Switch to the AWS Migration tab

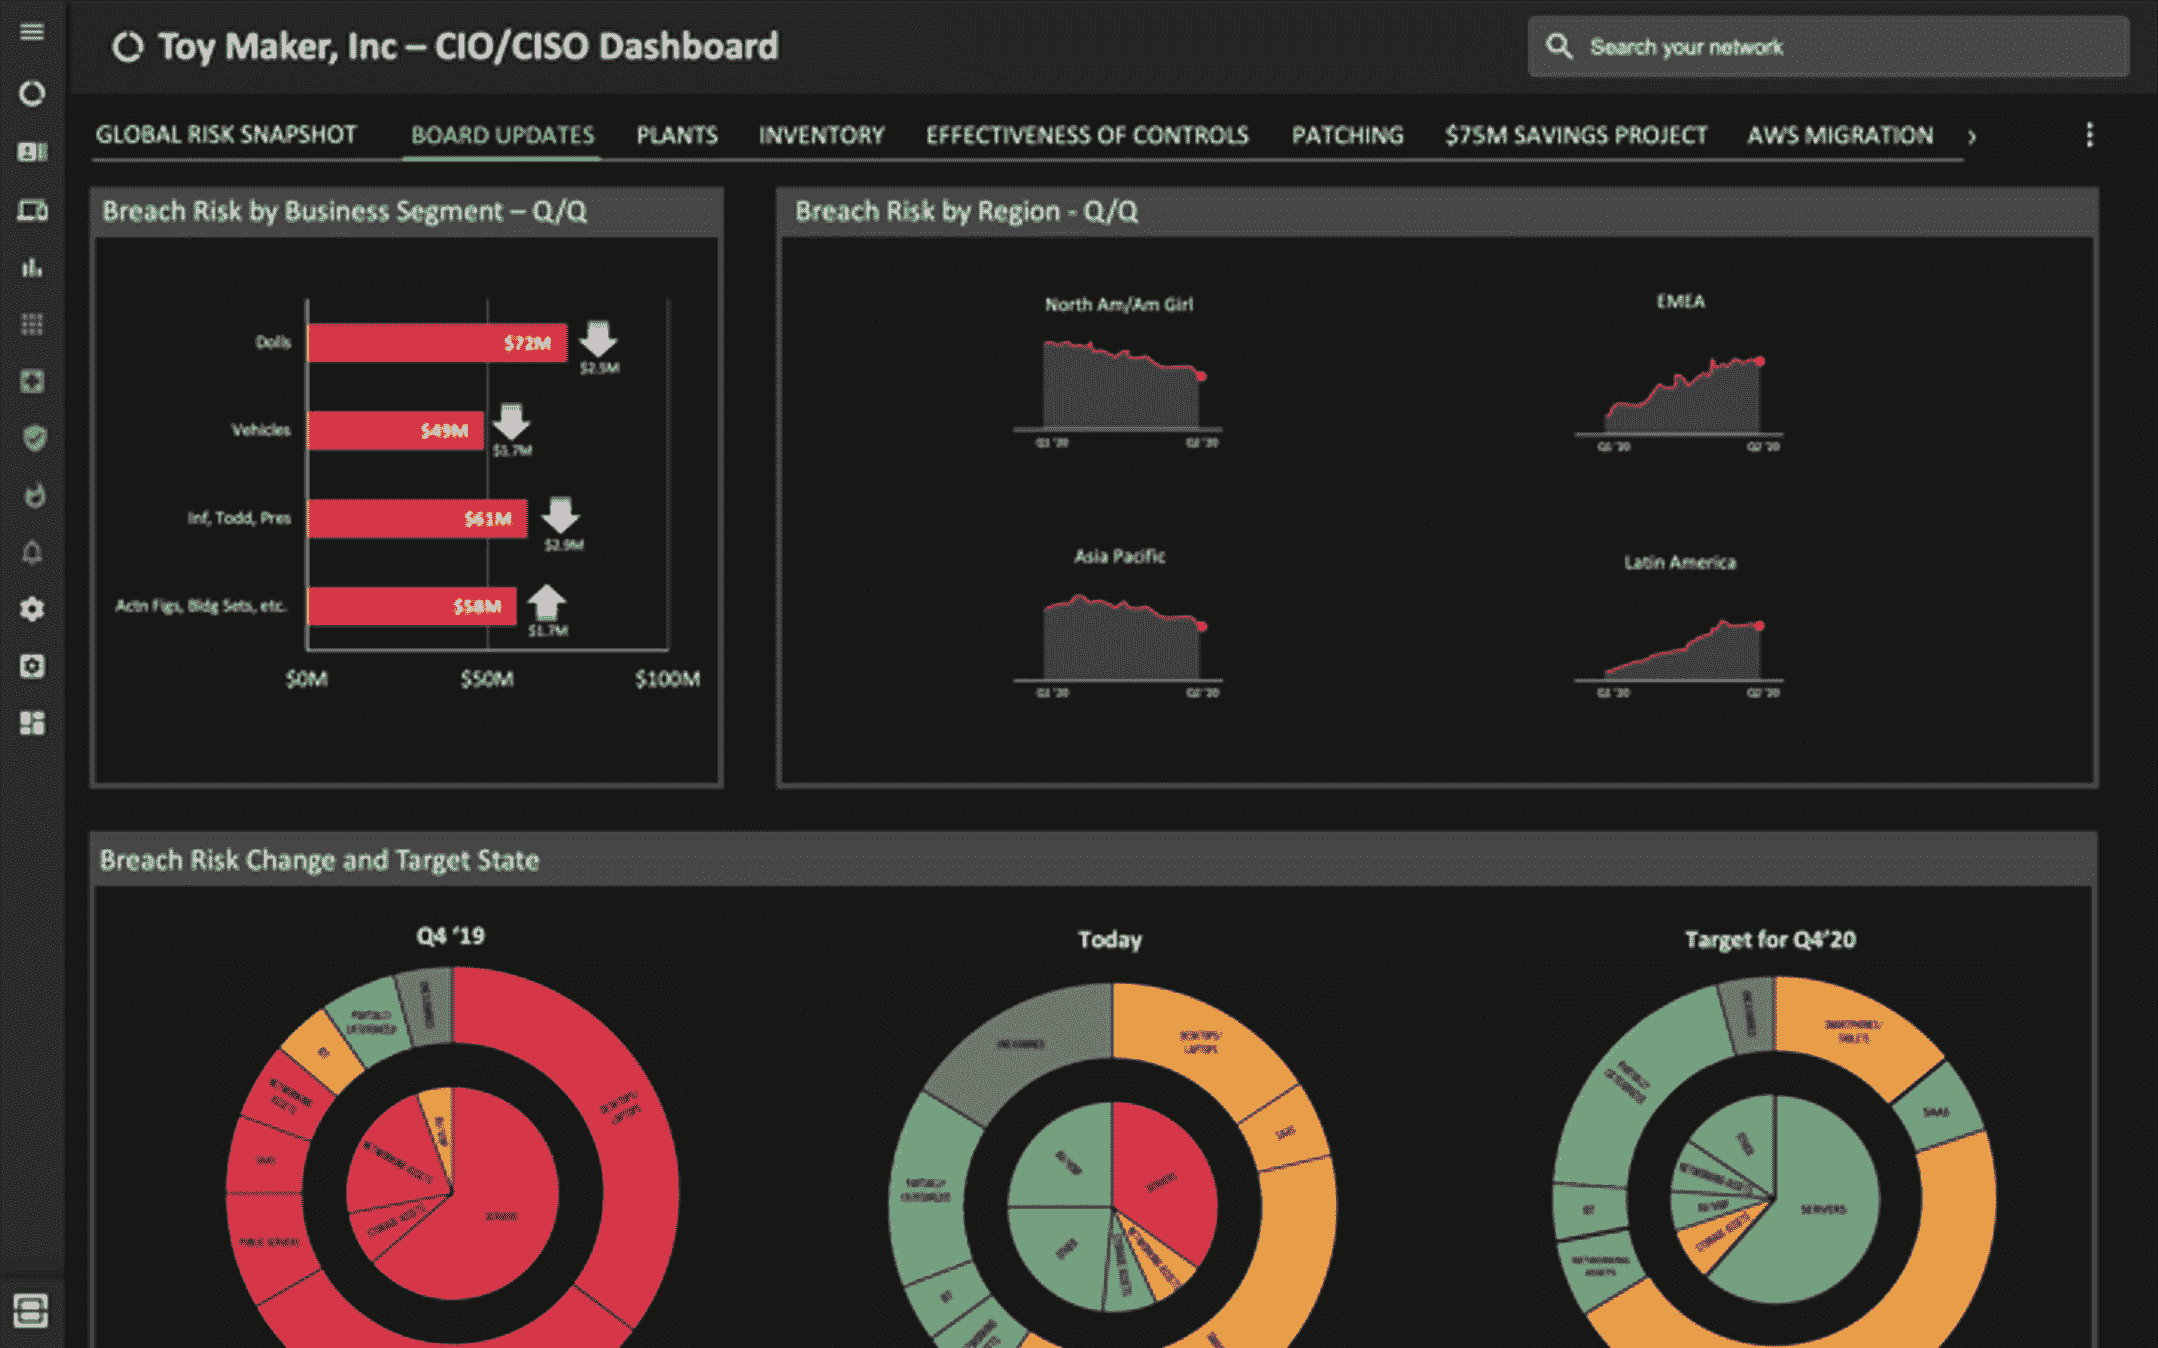[x=1840, y=135]
